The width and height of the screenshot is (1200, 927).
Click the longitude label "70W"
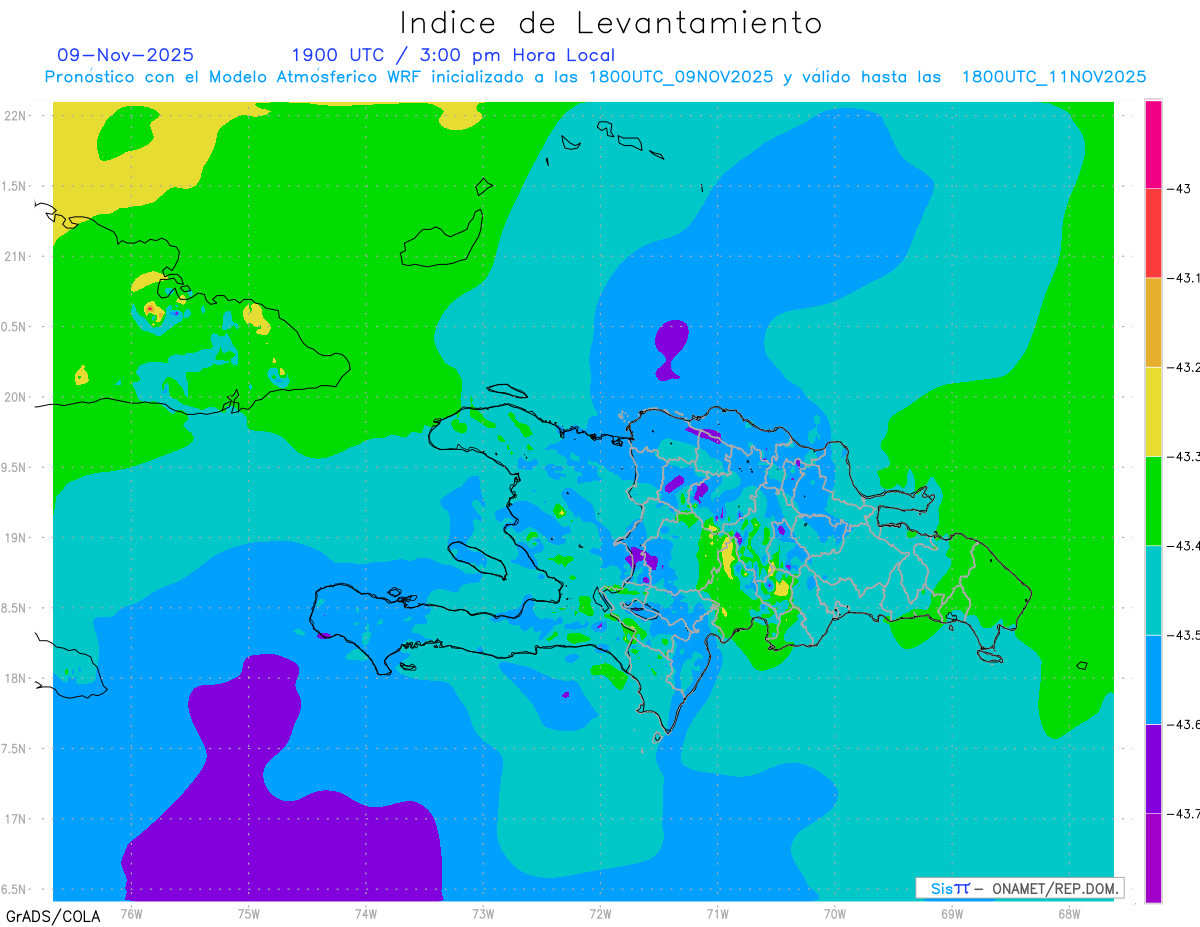pos(834,912)
